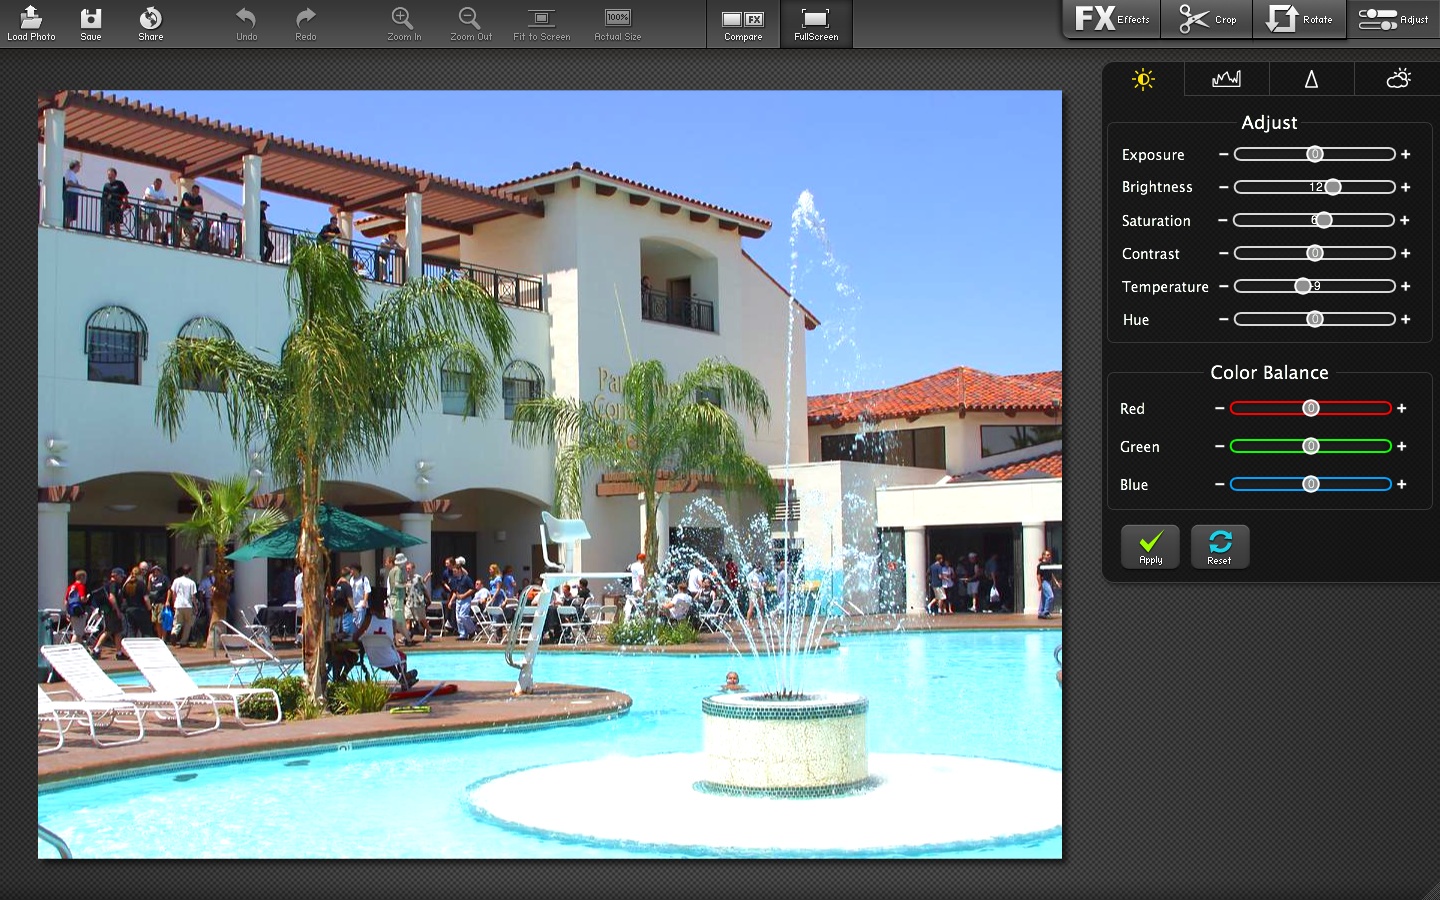Open the cloud and sun tab
This screenshot has width=1440, height=900.
tap(1398, 79)
